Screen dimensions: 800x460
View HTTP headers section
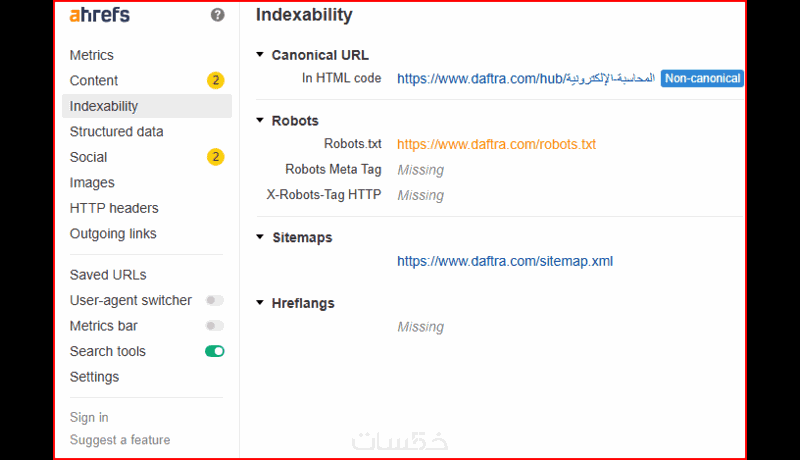(114, 208)
